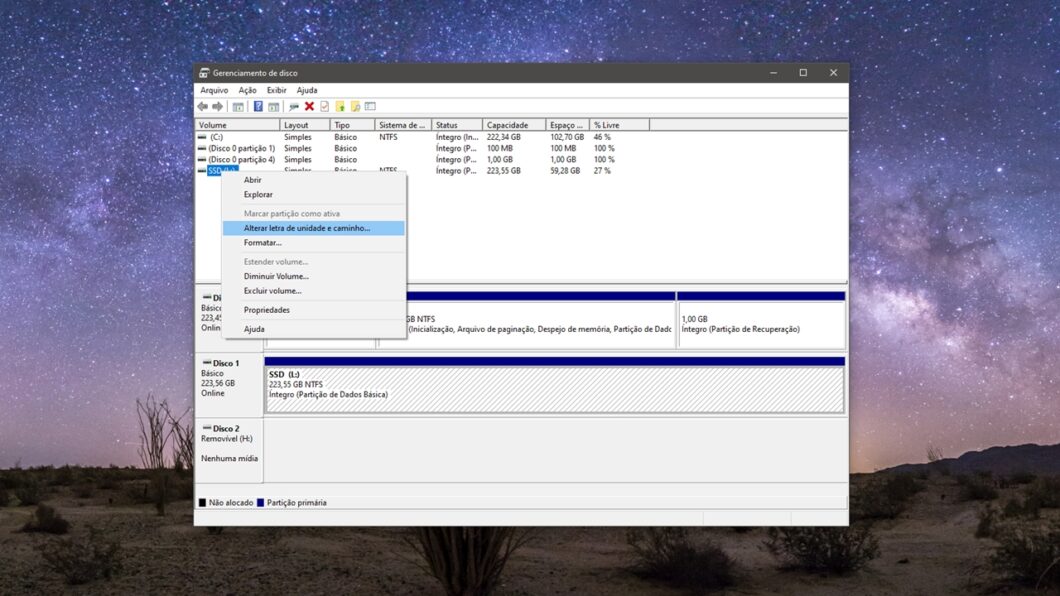Open the Arquivo menu
Image resolution: width=1060 pixels, height=596 pixels.
[214, 90]
